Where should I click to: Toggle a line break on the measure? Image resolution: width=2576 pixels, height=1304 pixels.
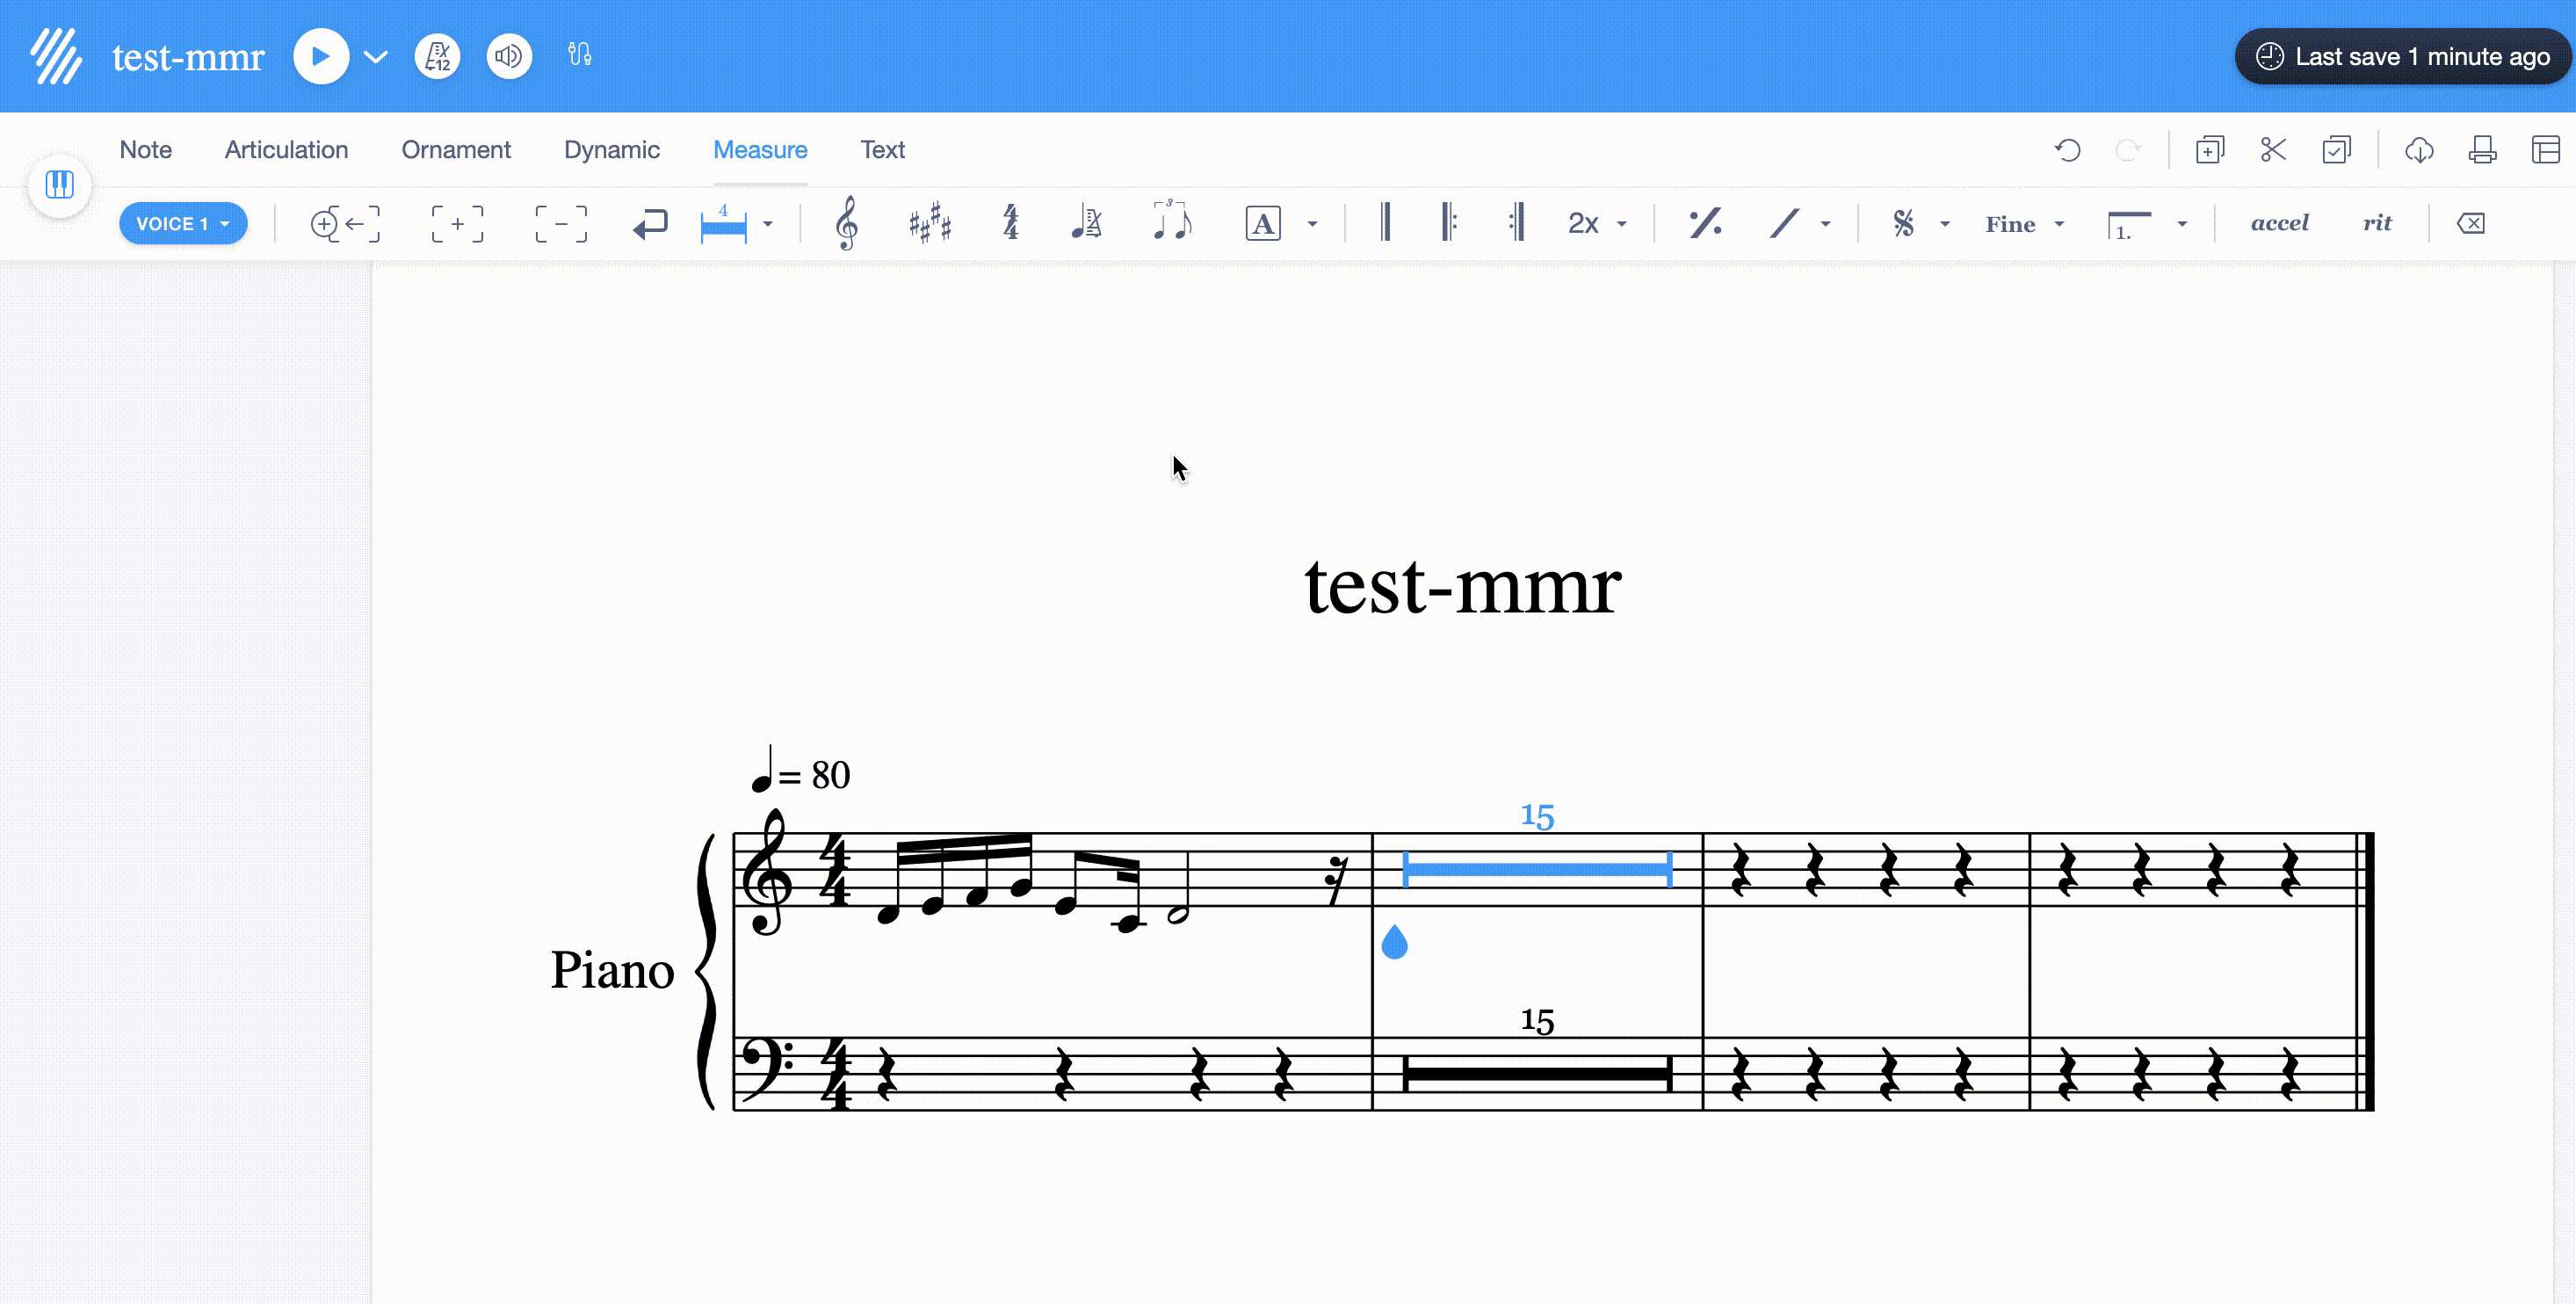[x=650, y=223]
